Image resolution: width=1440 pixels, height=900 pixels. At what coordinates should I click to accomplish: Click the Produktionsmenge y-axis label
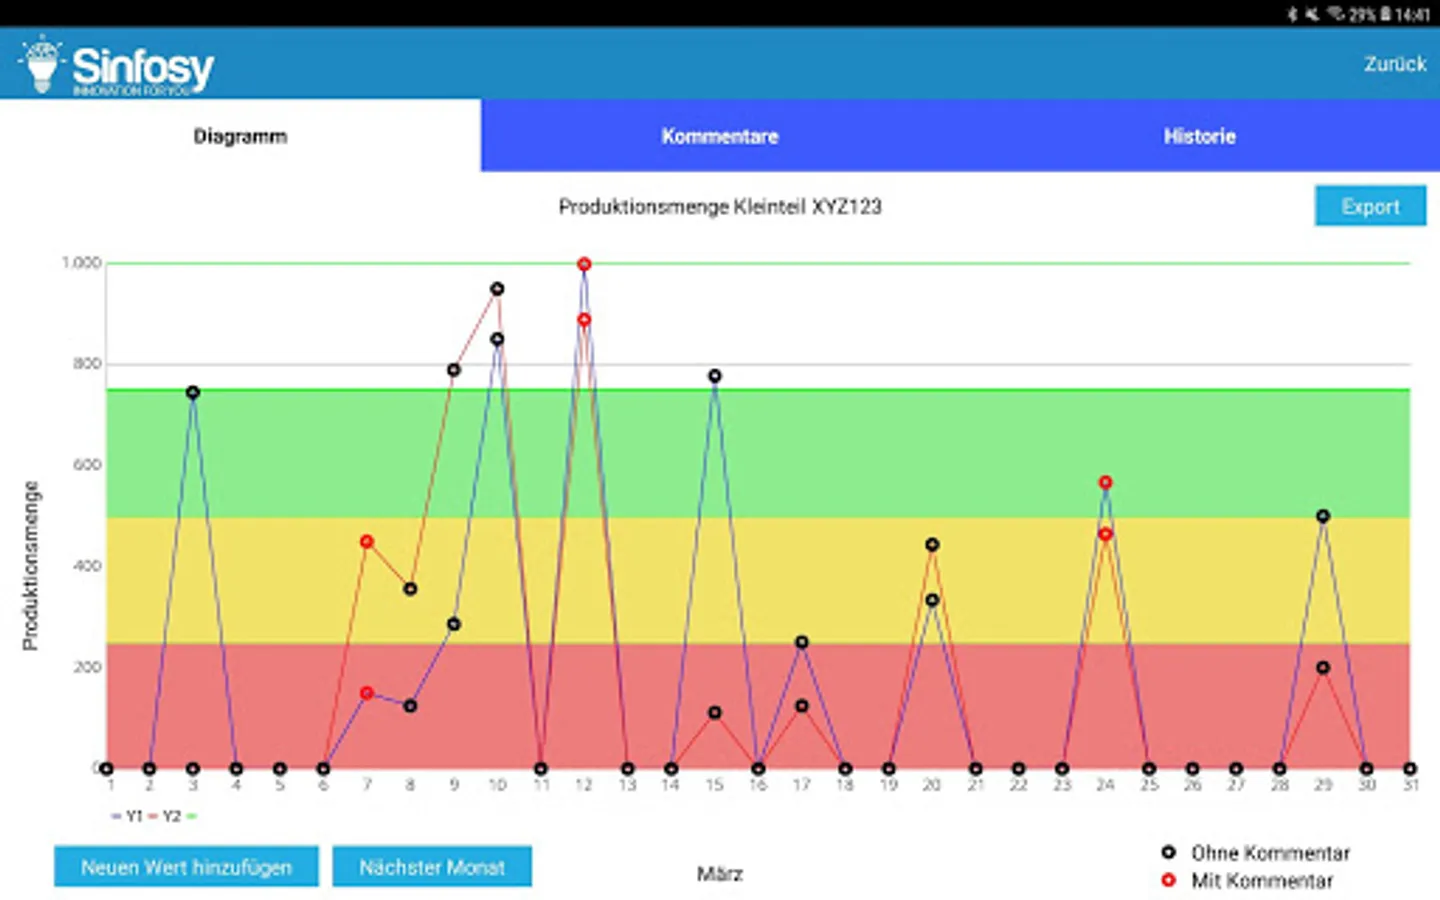pyautogui.click(x=31, y=565)
